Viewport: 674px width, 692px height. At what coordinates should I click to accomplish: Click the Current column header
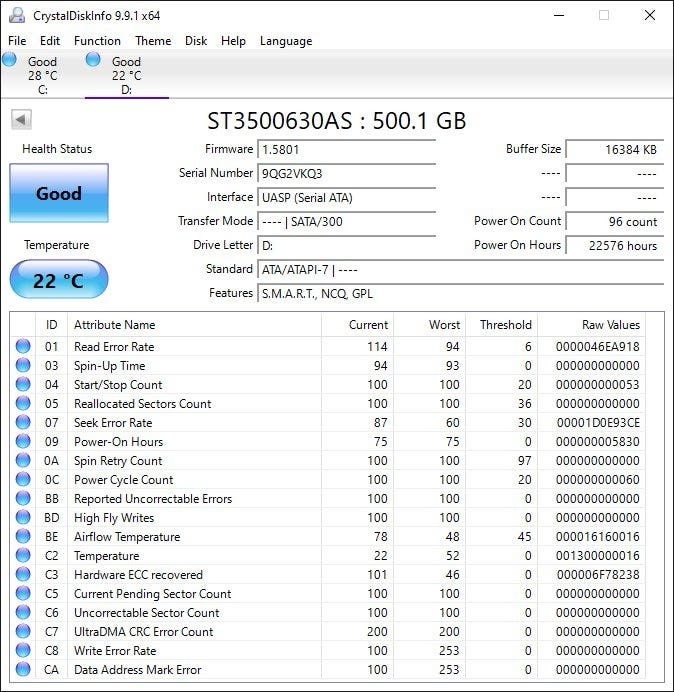click(x=358, y=325)
